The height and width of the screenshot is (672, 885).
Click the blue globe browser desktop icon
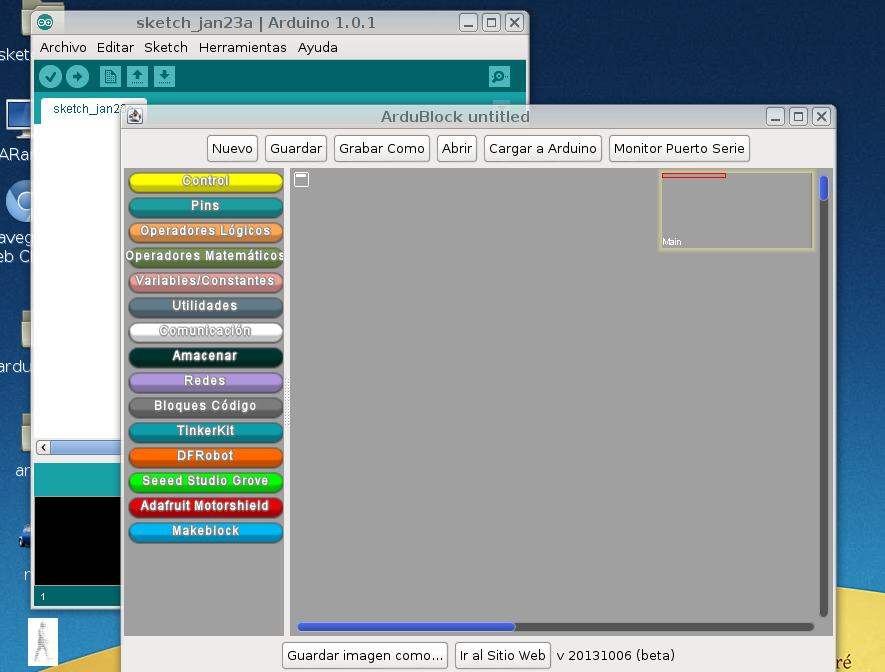click(x=20, y=201)
